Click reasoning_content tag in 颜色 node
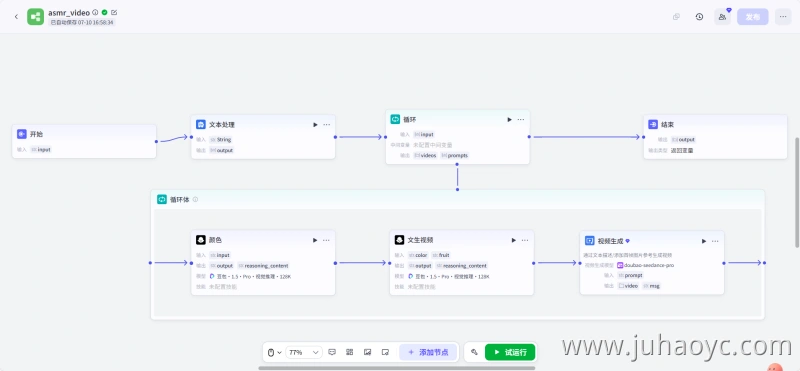This screenshot has height=371, width=800. pyautogui.click(x=263, y=266)
